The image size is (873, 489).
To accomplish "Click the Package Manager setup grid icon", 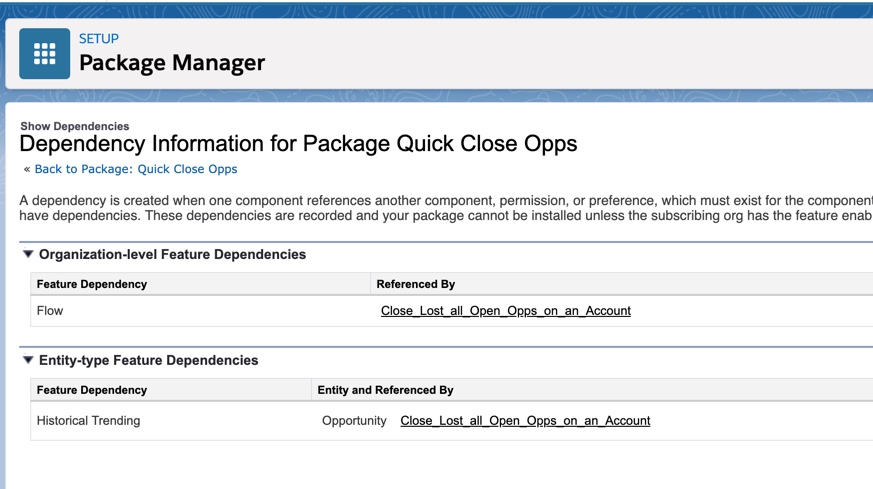I will pos(45,53).
